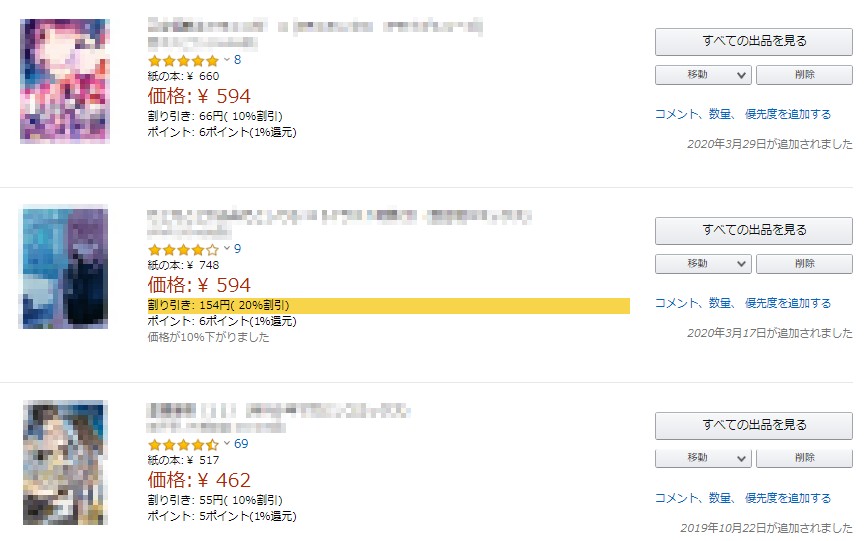The width and height of the screenshot is (867, 541).
Task: Expand the rating chevron beside 69 reviews
Action: [x=227, y=444]
